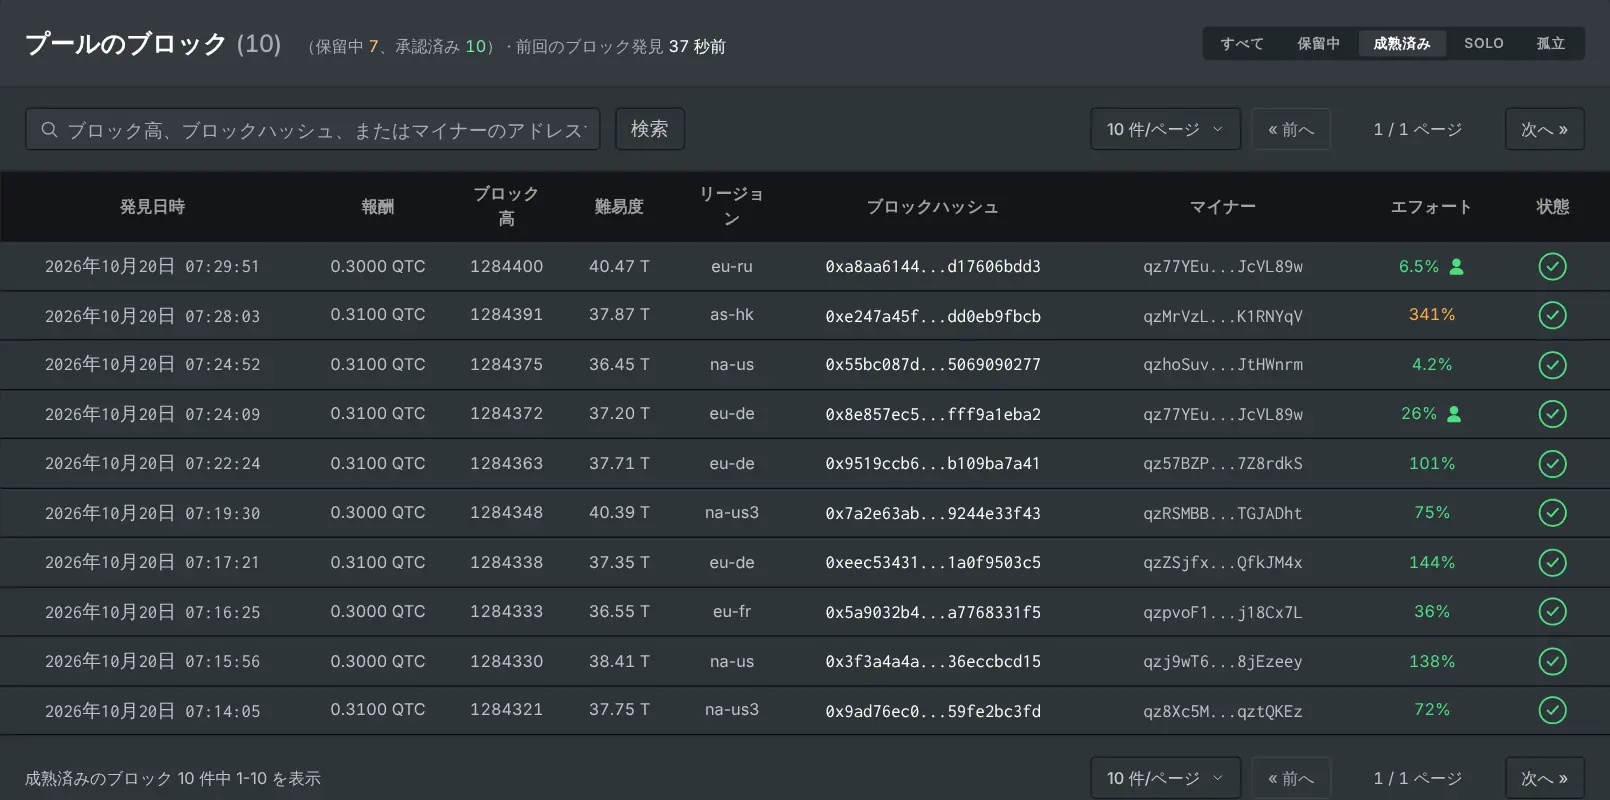The height and width of the screenshot is (800, 1610).
Task: Click status check icon for block 1284333
Action: pyautogui.click(x=1552, y=612)
